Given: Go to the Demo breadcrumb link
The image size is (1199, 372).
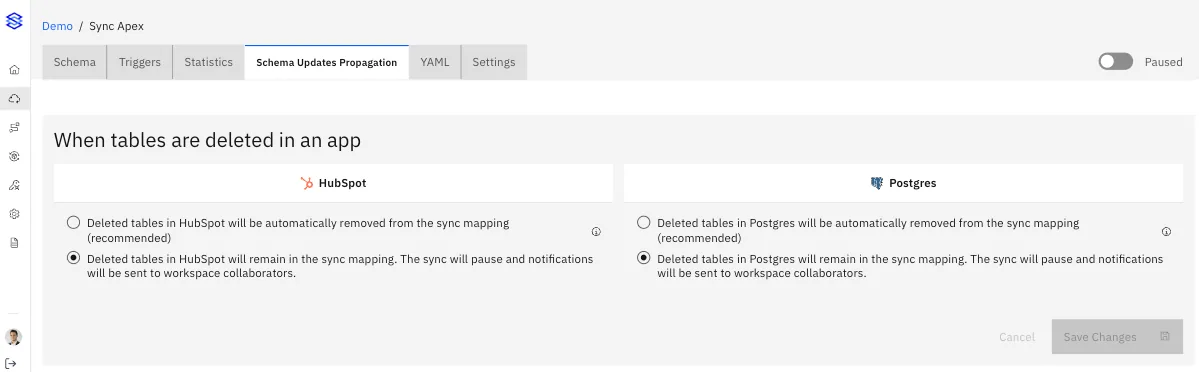Looking at the screenshot, I should pyautogui.click(x=57, y=26).
